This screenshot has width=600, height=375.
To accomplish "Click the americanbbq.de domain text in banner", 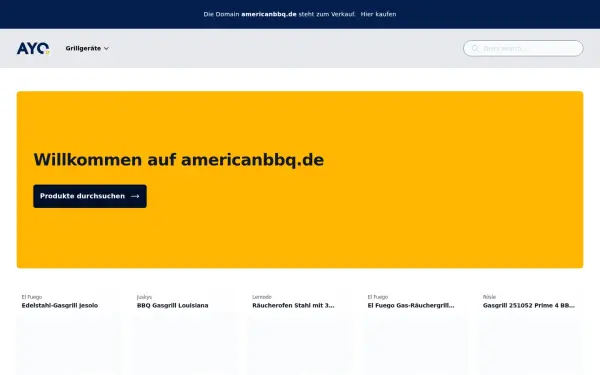I will pos(269,14).
